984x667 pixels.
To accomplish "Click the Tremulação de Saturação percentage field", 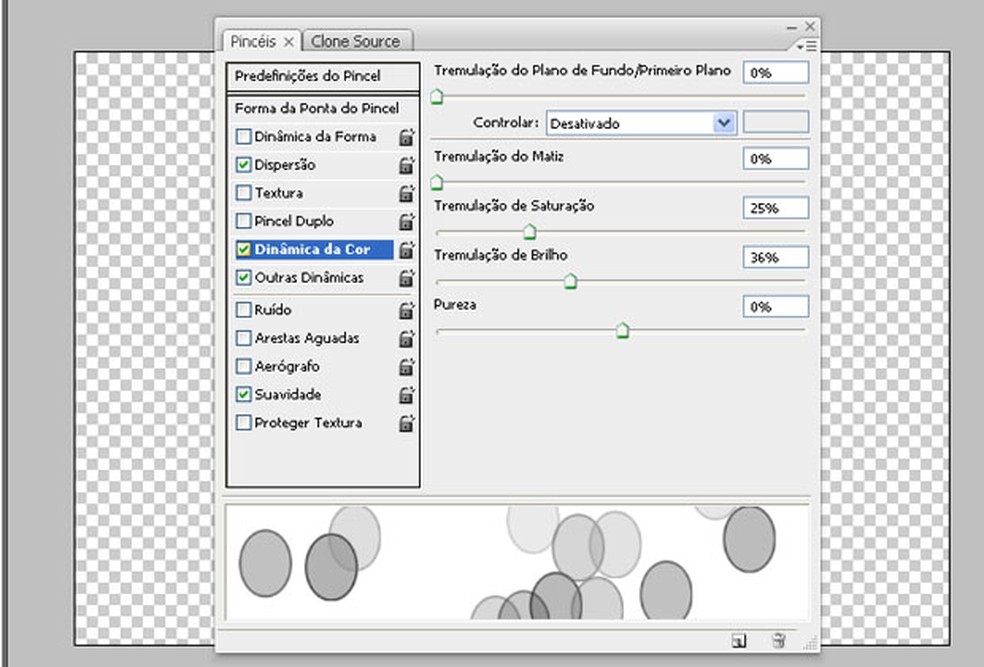I will click(775, 207).
